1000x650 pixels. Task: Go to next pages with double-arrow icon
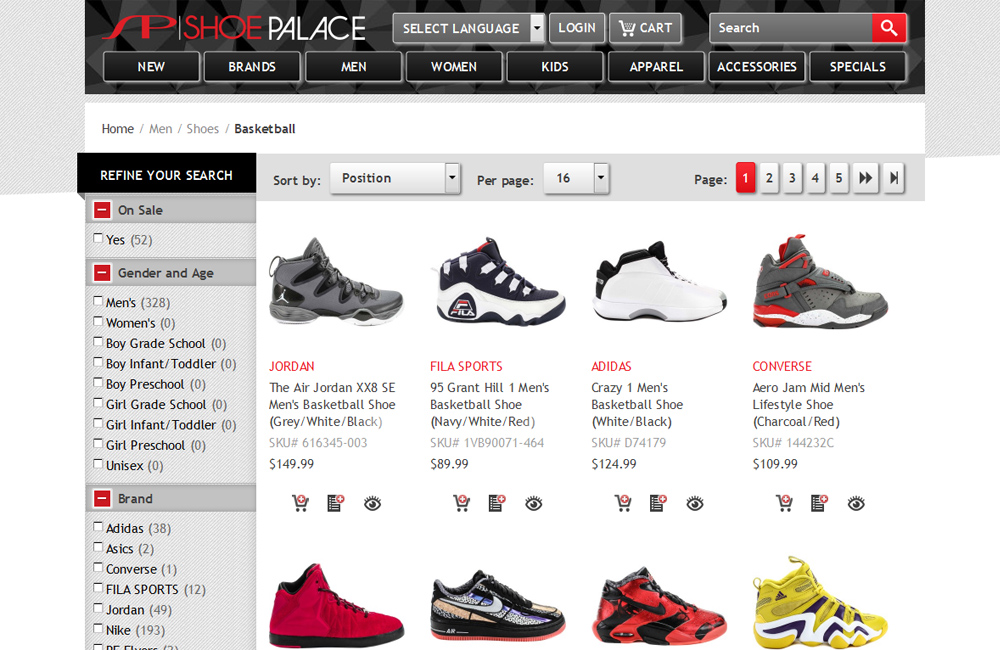pyautogui.click(x=865, y=178)
